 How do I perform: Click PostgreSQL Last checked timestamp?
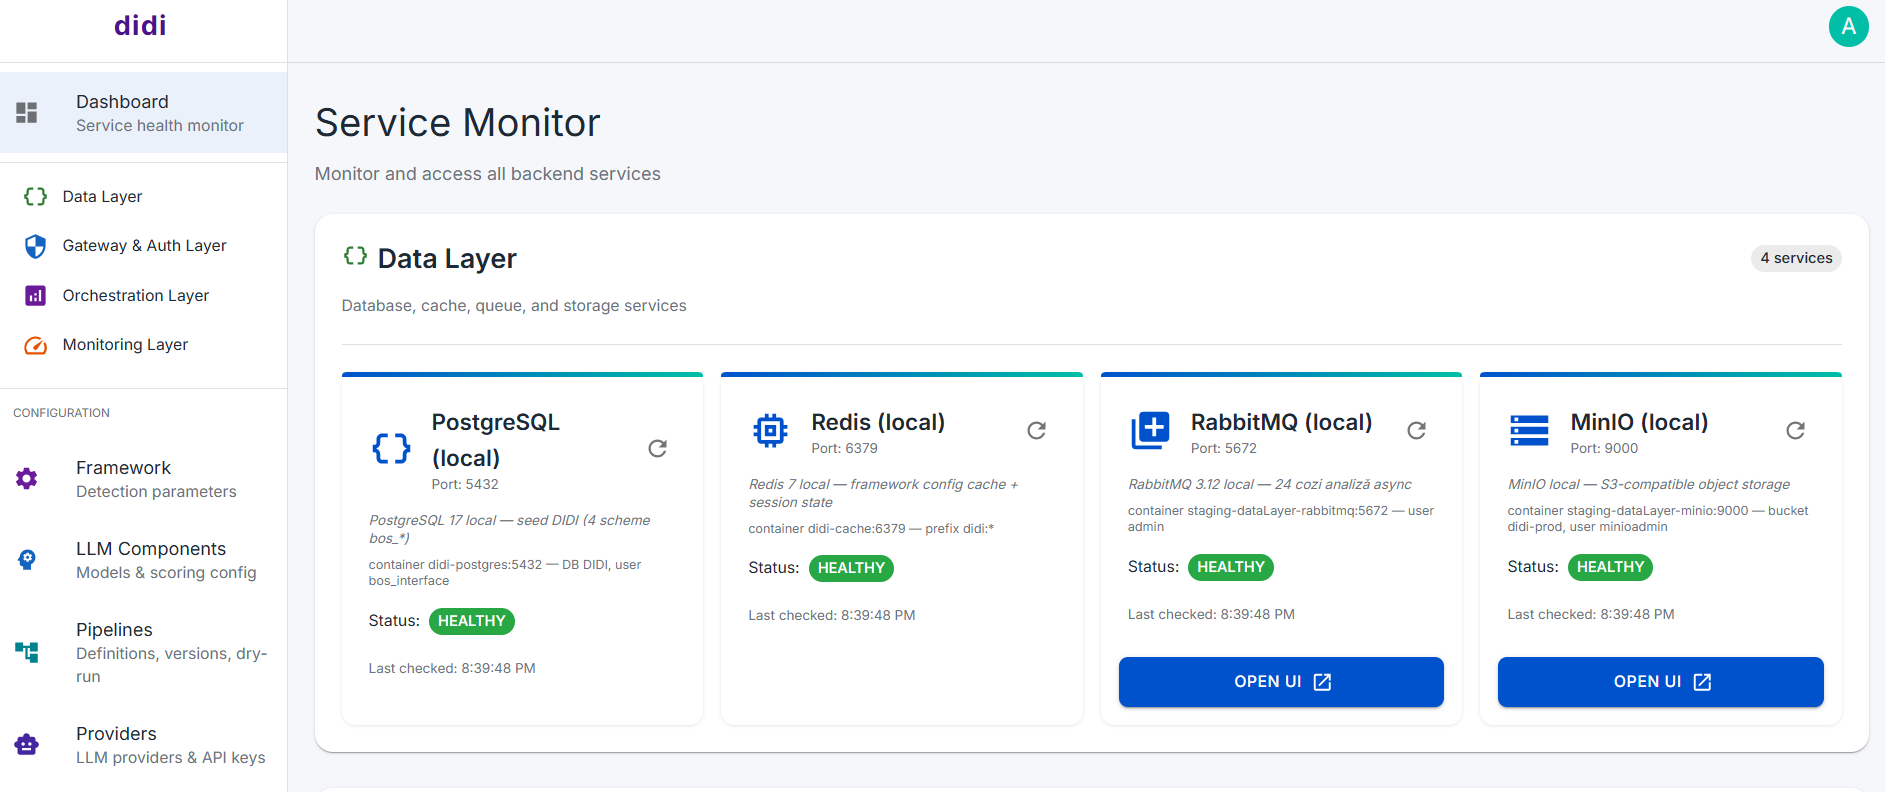tap(452, 668)
